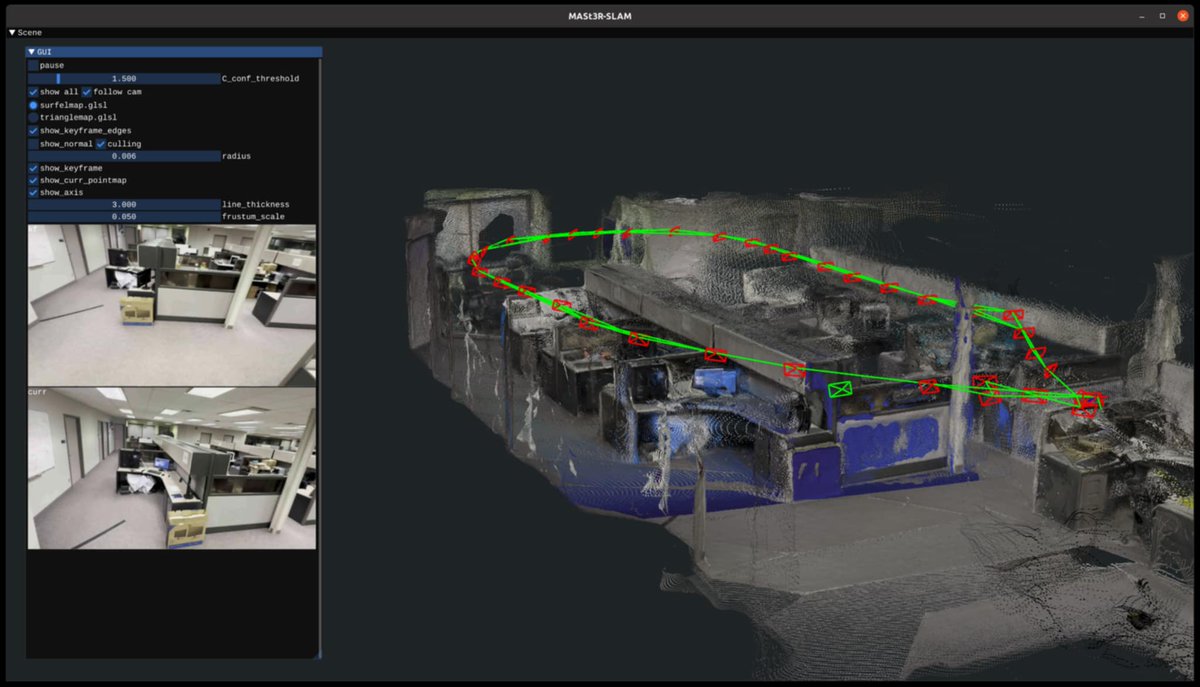Select the trianglemap.glsl radio button
The height and width of the screenshot is (687, 1200).
coord(33,117)
